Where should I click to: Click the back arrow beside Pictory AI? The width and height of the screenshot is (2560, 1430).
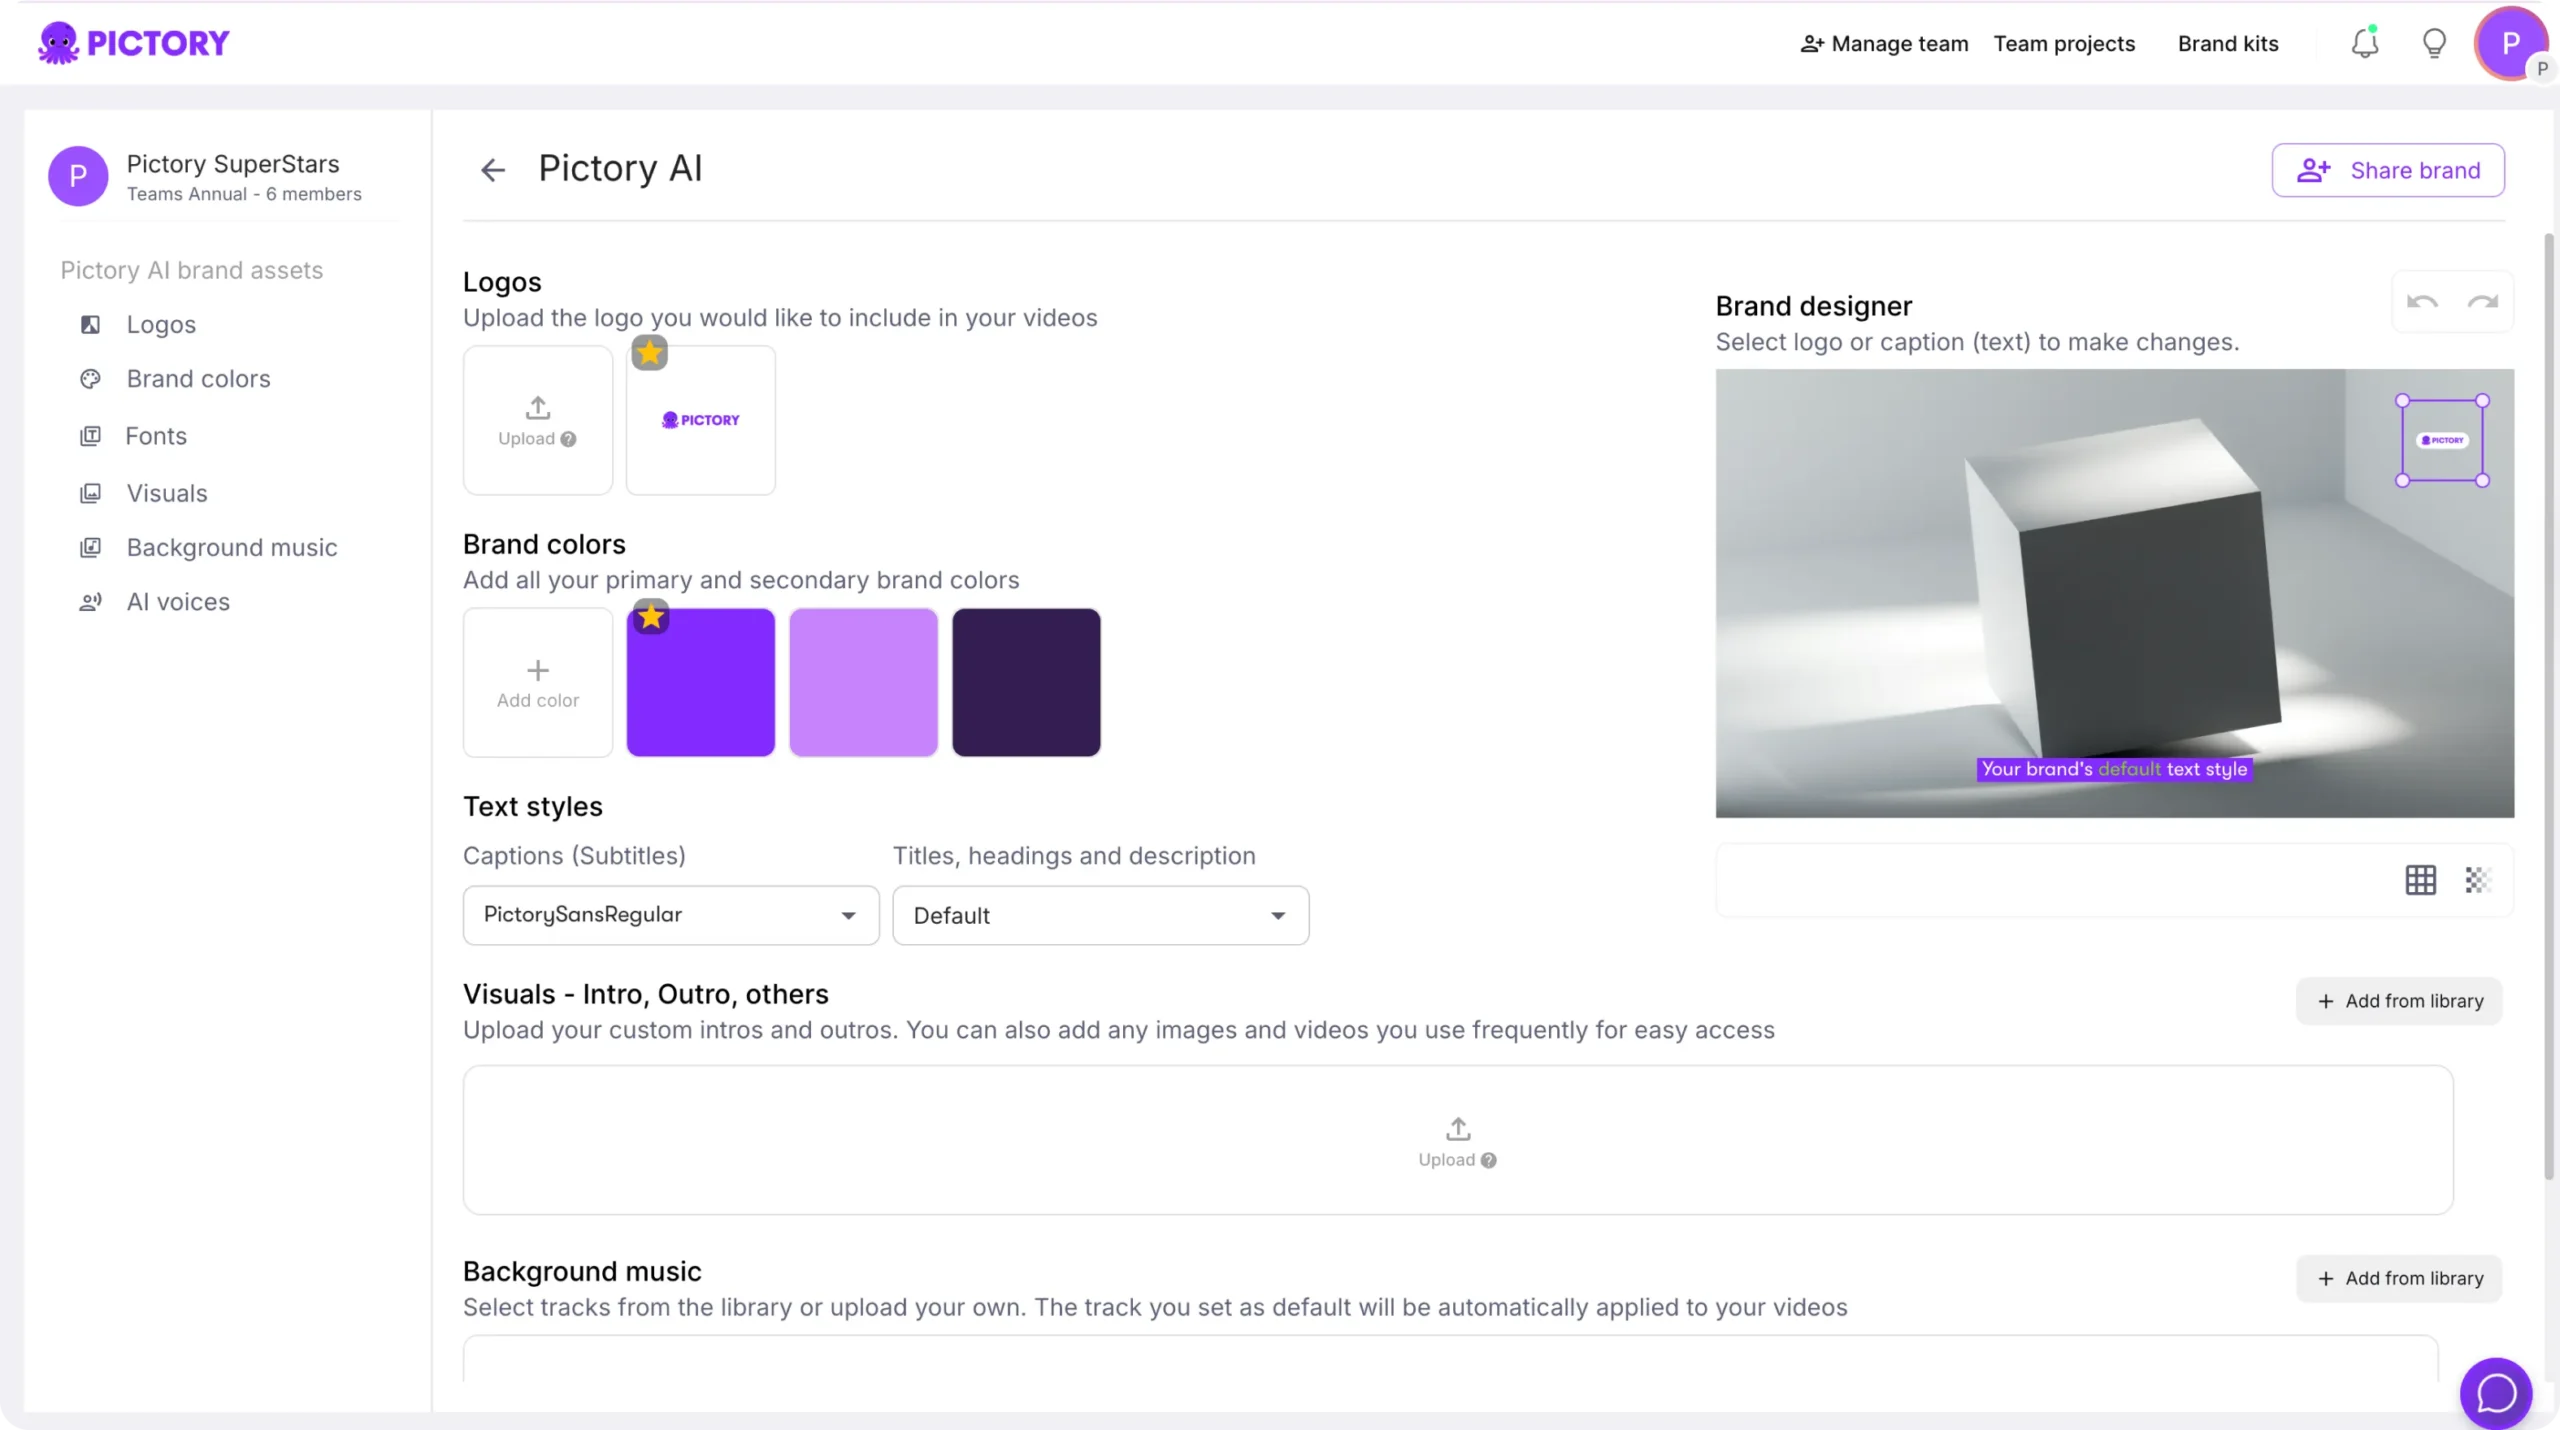(x=492, y=170)
